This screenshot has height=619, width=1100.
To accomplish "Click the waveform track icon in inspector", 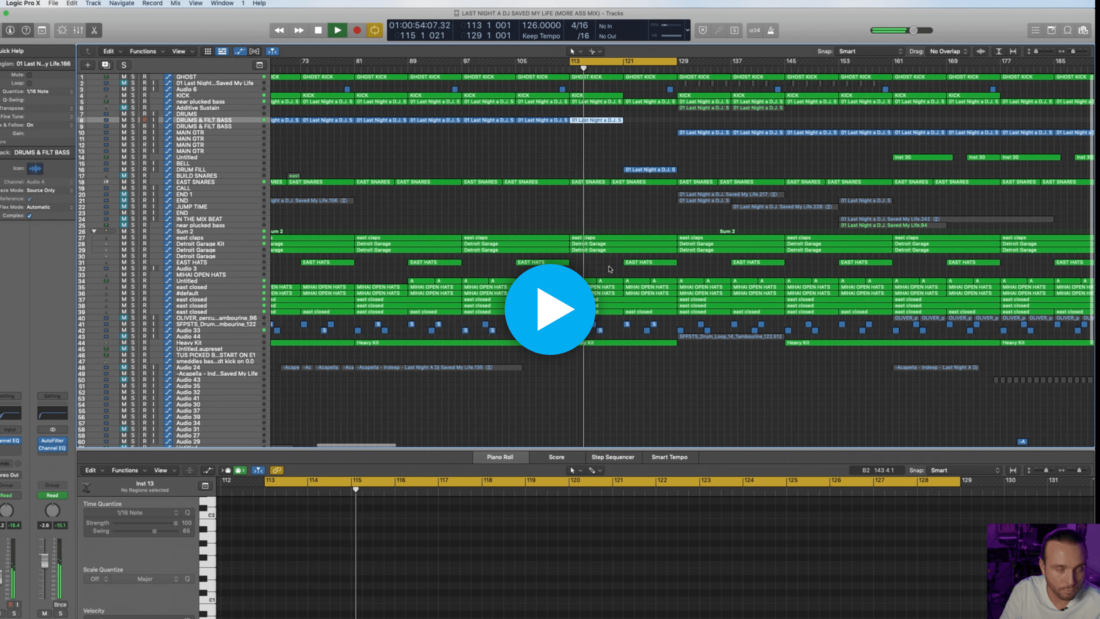I will (x=35, y=168).
